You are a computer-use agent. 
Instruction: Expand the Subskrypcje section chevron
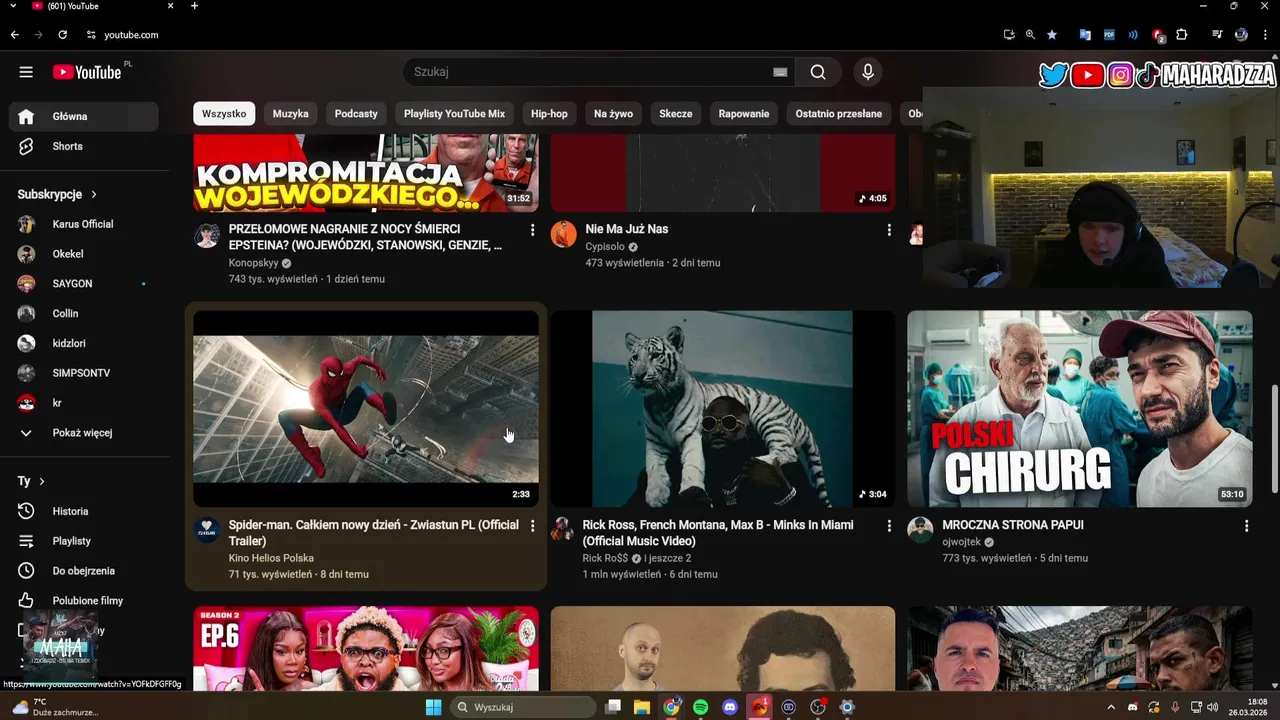pos(94,194)
